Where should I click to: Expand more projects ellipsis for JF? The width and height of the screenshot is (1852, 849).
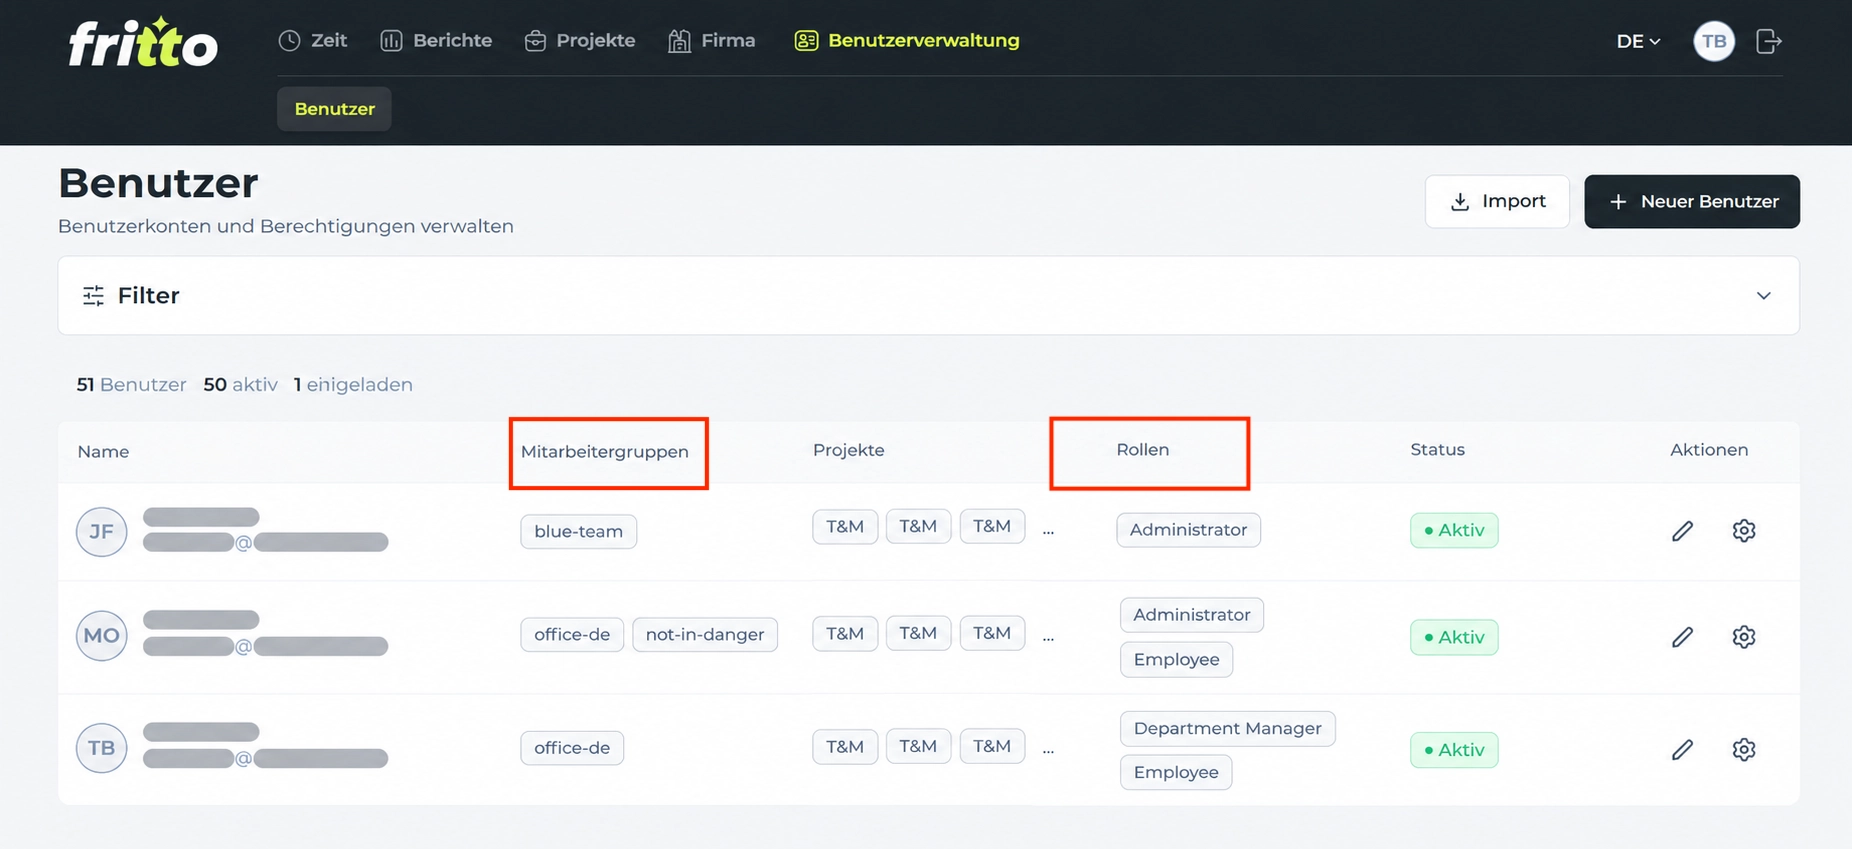(1048, 531)
